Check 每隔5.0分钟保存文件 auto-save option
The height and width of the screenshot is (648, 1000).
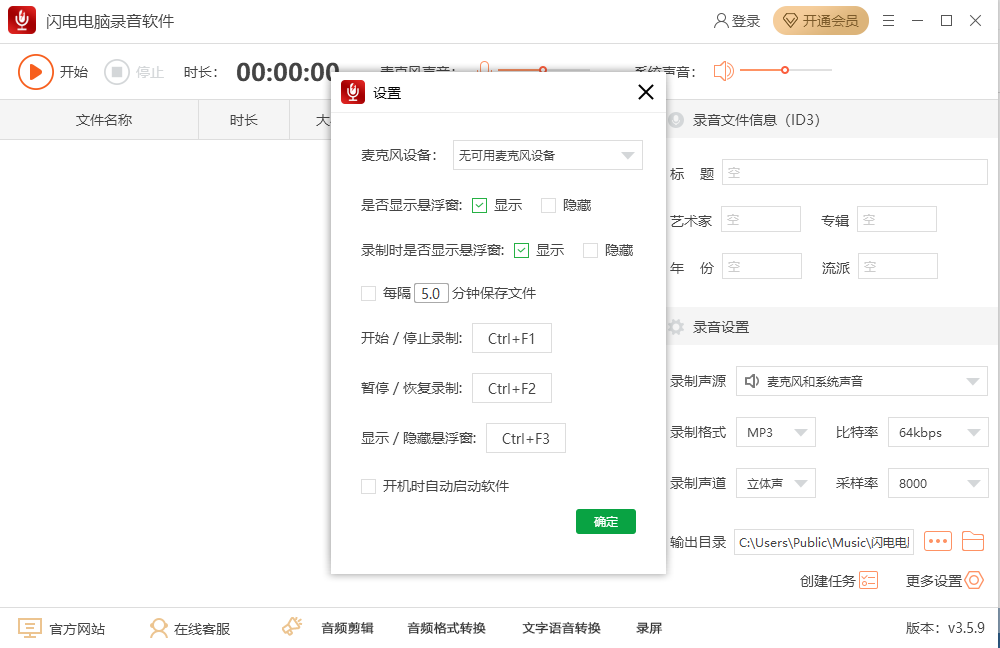(369, 293)
